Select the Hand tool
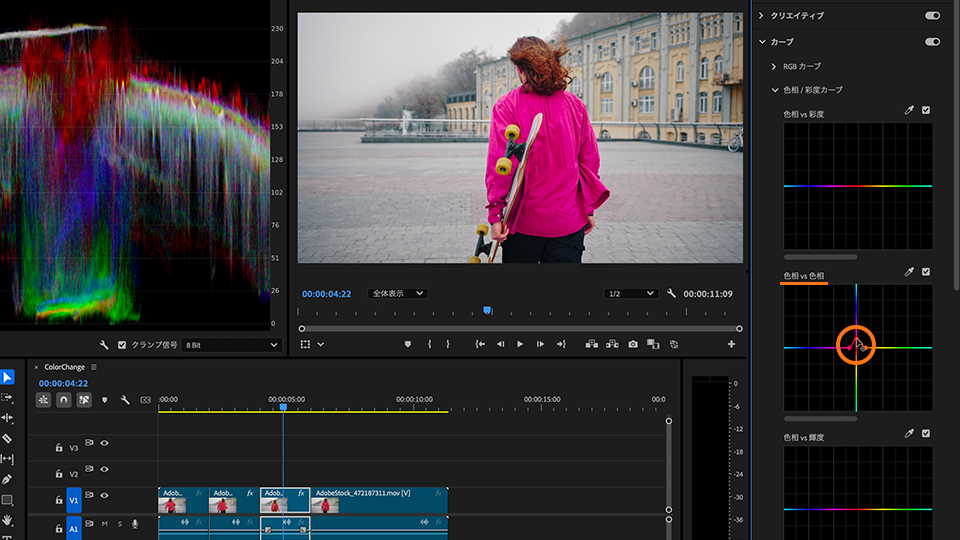Screen dimensions: 960x540 point(7,520)
